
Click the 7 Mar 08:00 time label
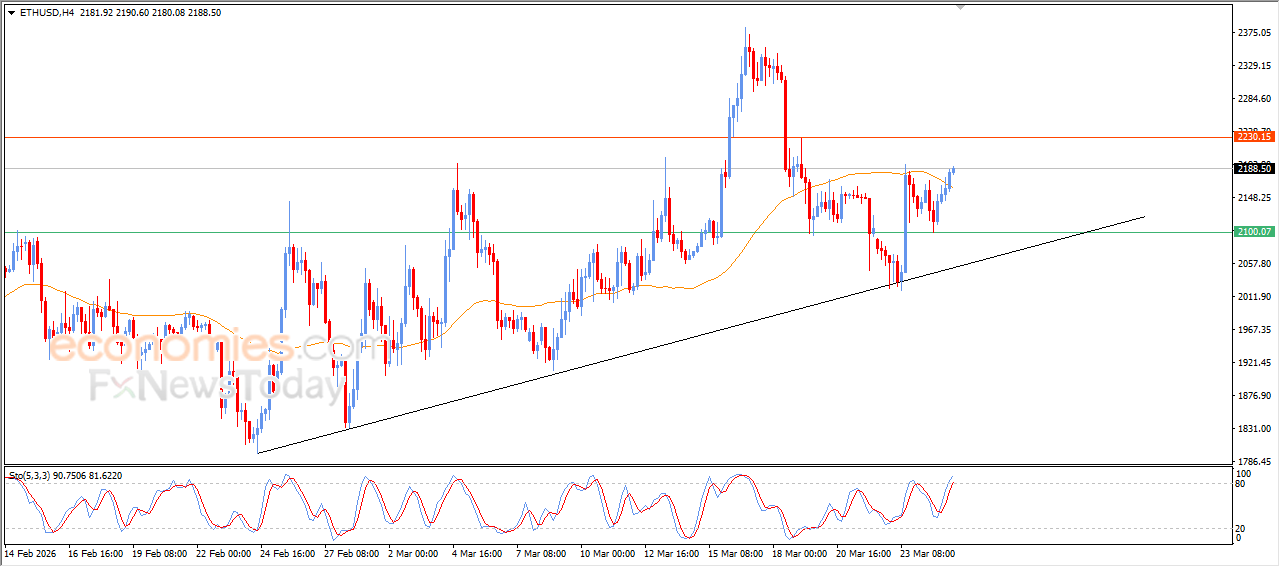[541, 552]
